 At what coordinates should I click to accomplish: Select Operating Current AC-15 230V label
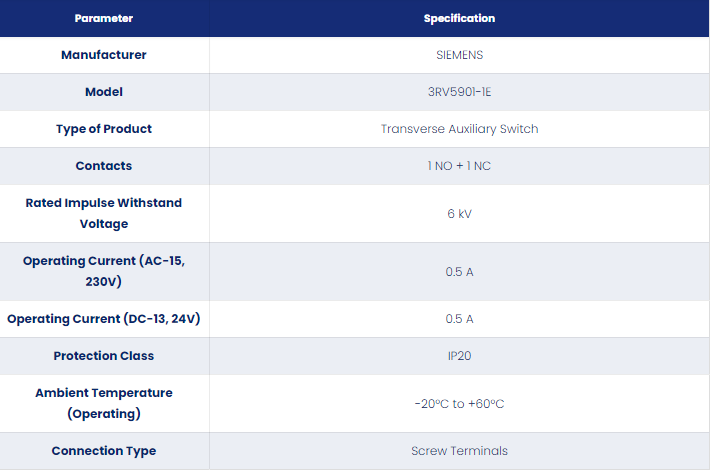pos(104,271)
